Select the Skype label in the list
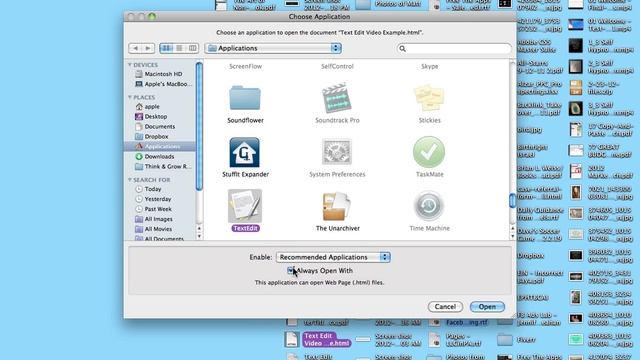This screenshot has height=360, width=640. point(429,66)
